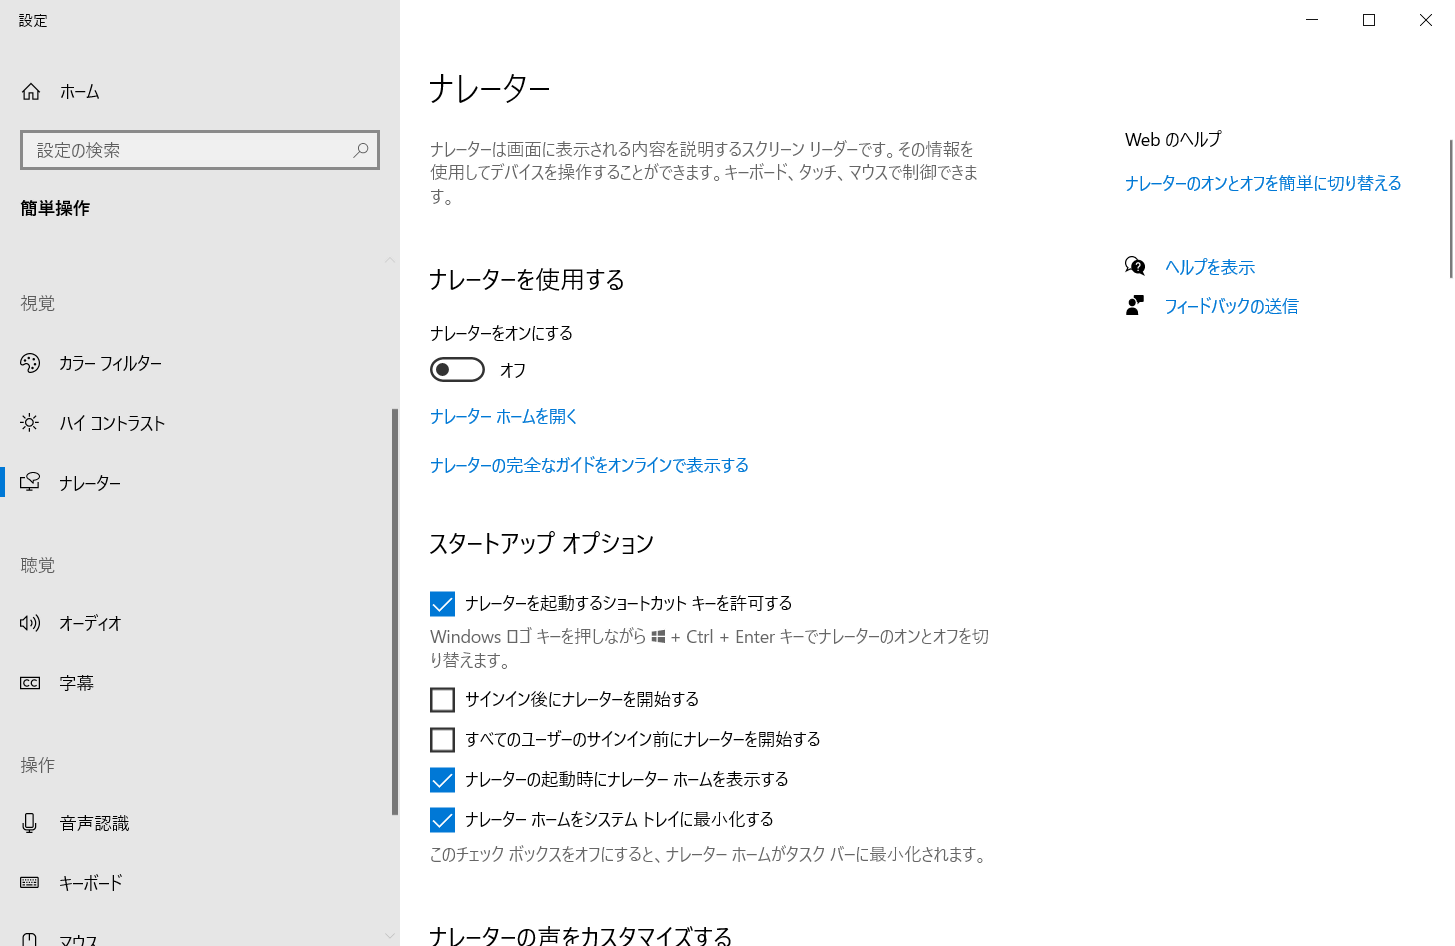
Task: Uncheck ナレーター ホームをシステム トレイに最小化する
Action: tap(442, 820)
